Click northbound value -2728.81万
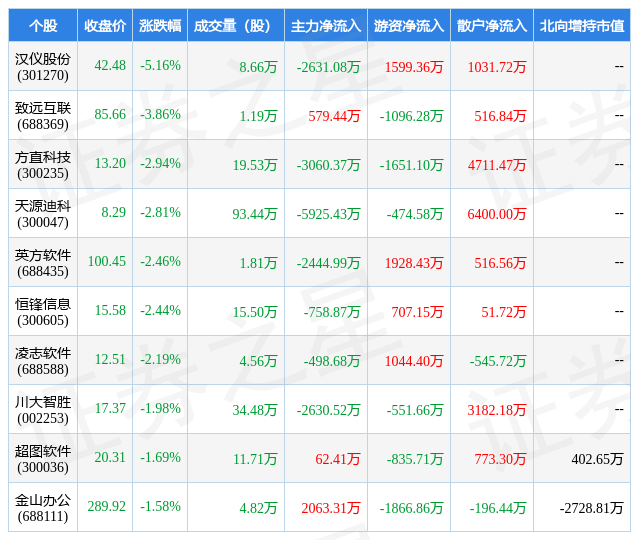The height and width of the screenshot is (540, 631). [592, 508]
